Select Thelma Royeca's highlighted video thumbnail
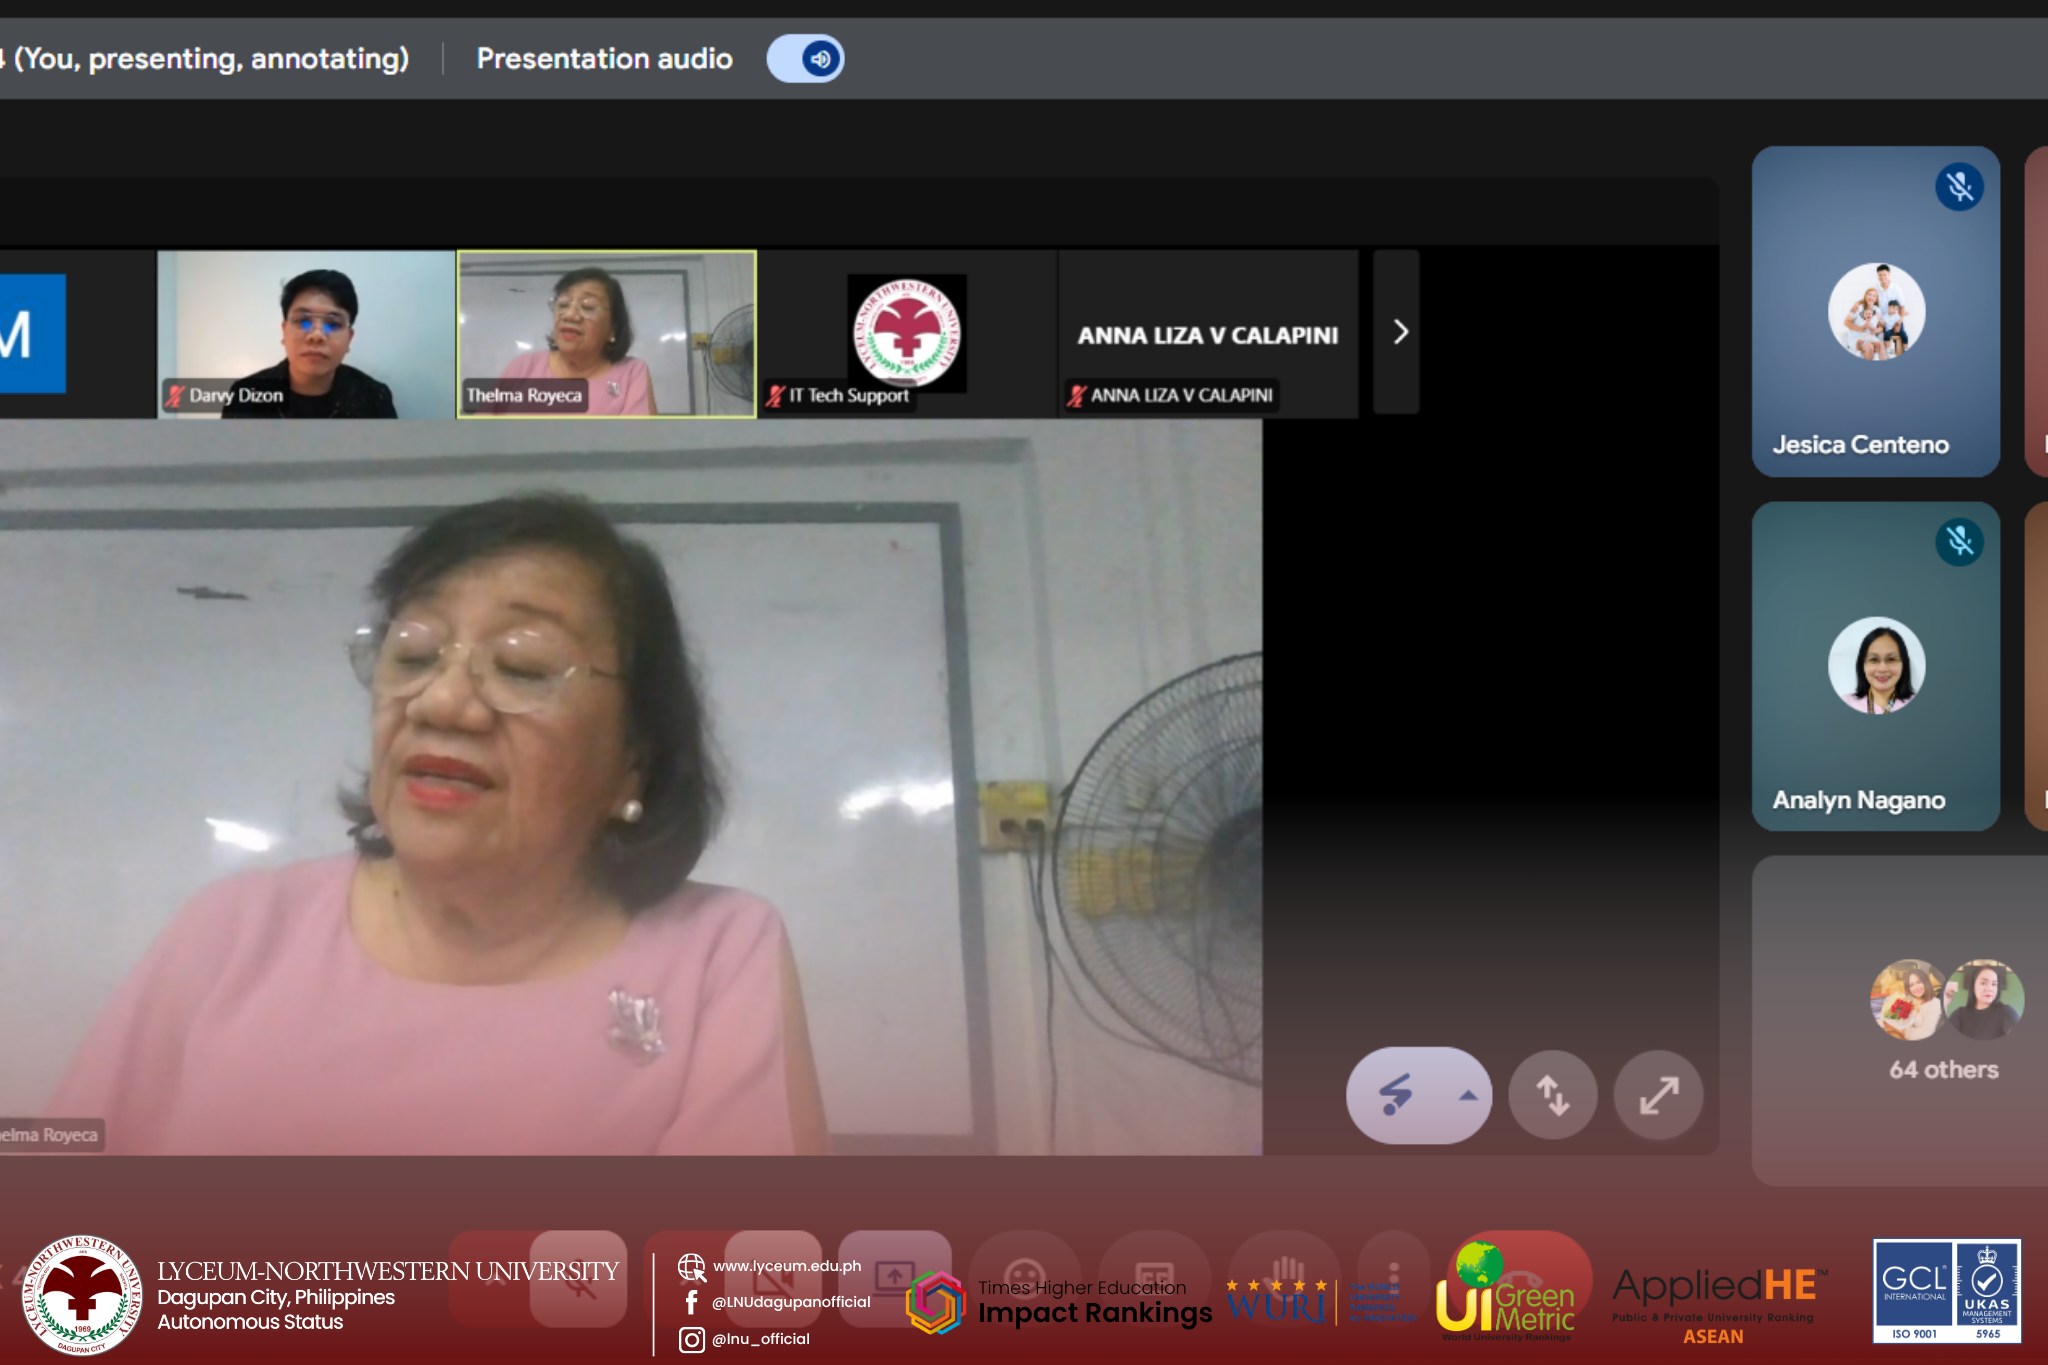This screenshot has height=1365, width=2048. pyautogui.click(x=606, y=333)
